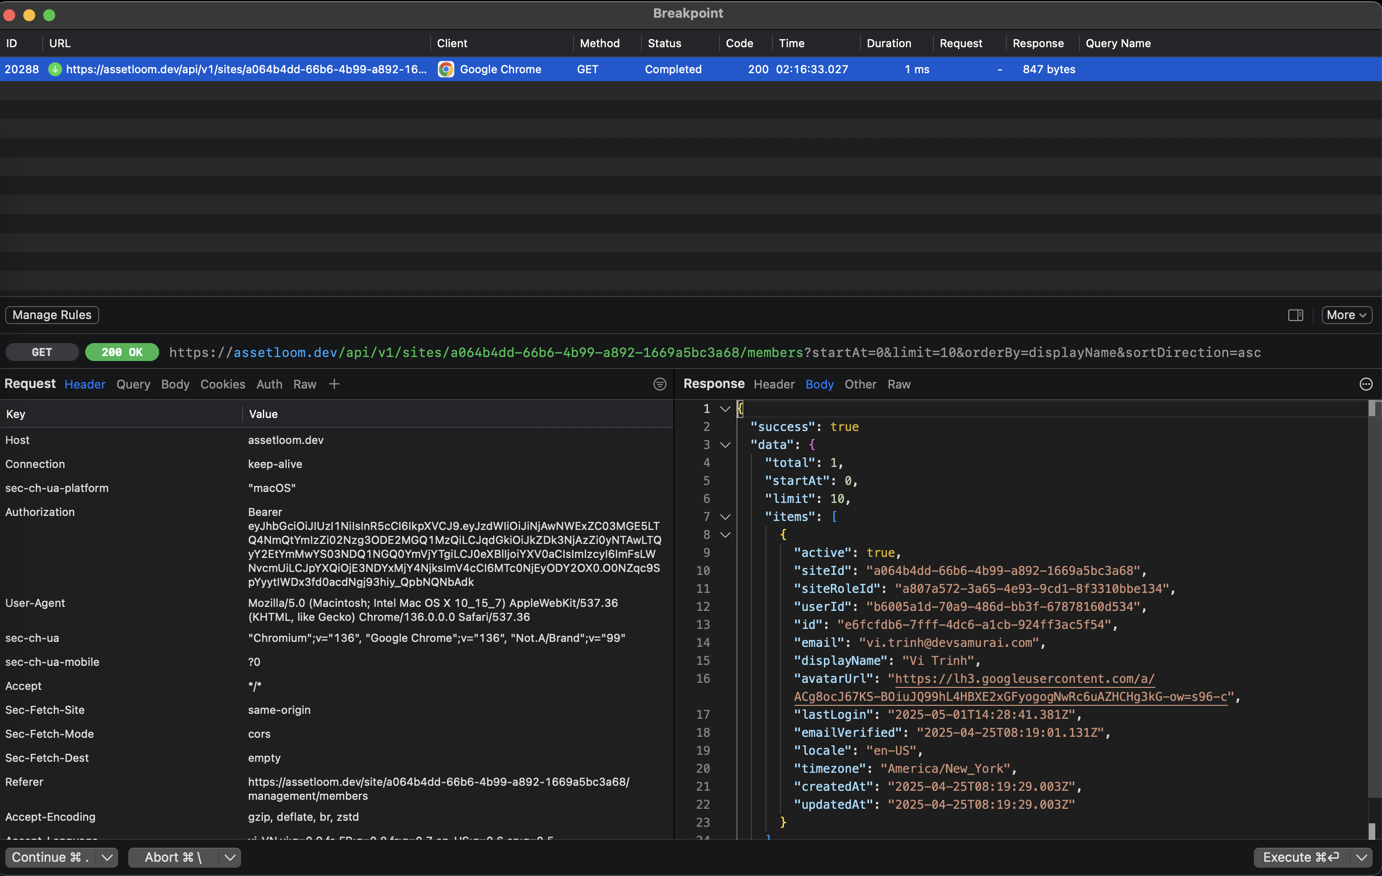The height and width of the screenshot is (876, 1382).
Task: Switch to the Request Cookies tab
Action: pos(222,384)
